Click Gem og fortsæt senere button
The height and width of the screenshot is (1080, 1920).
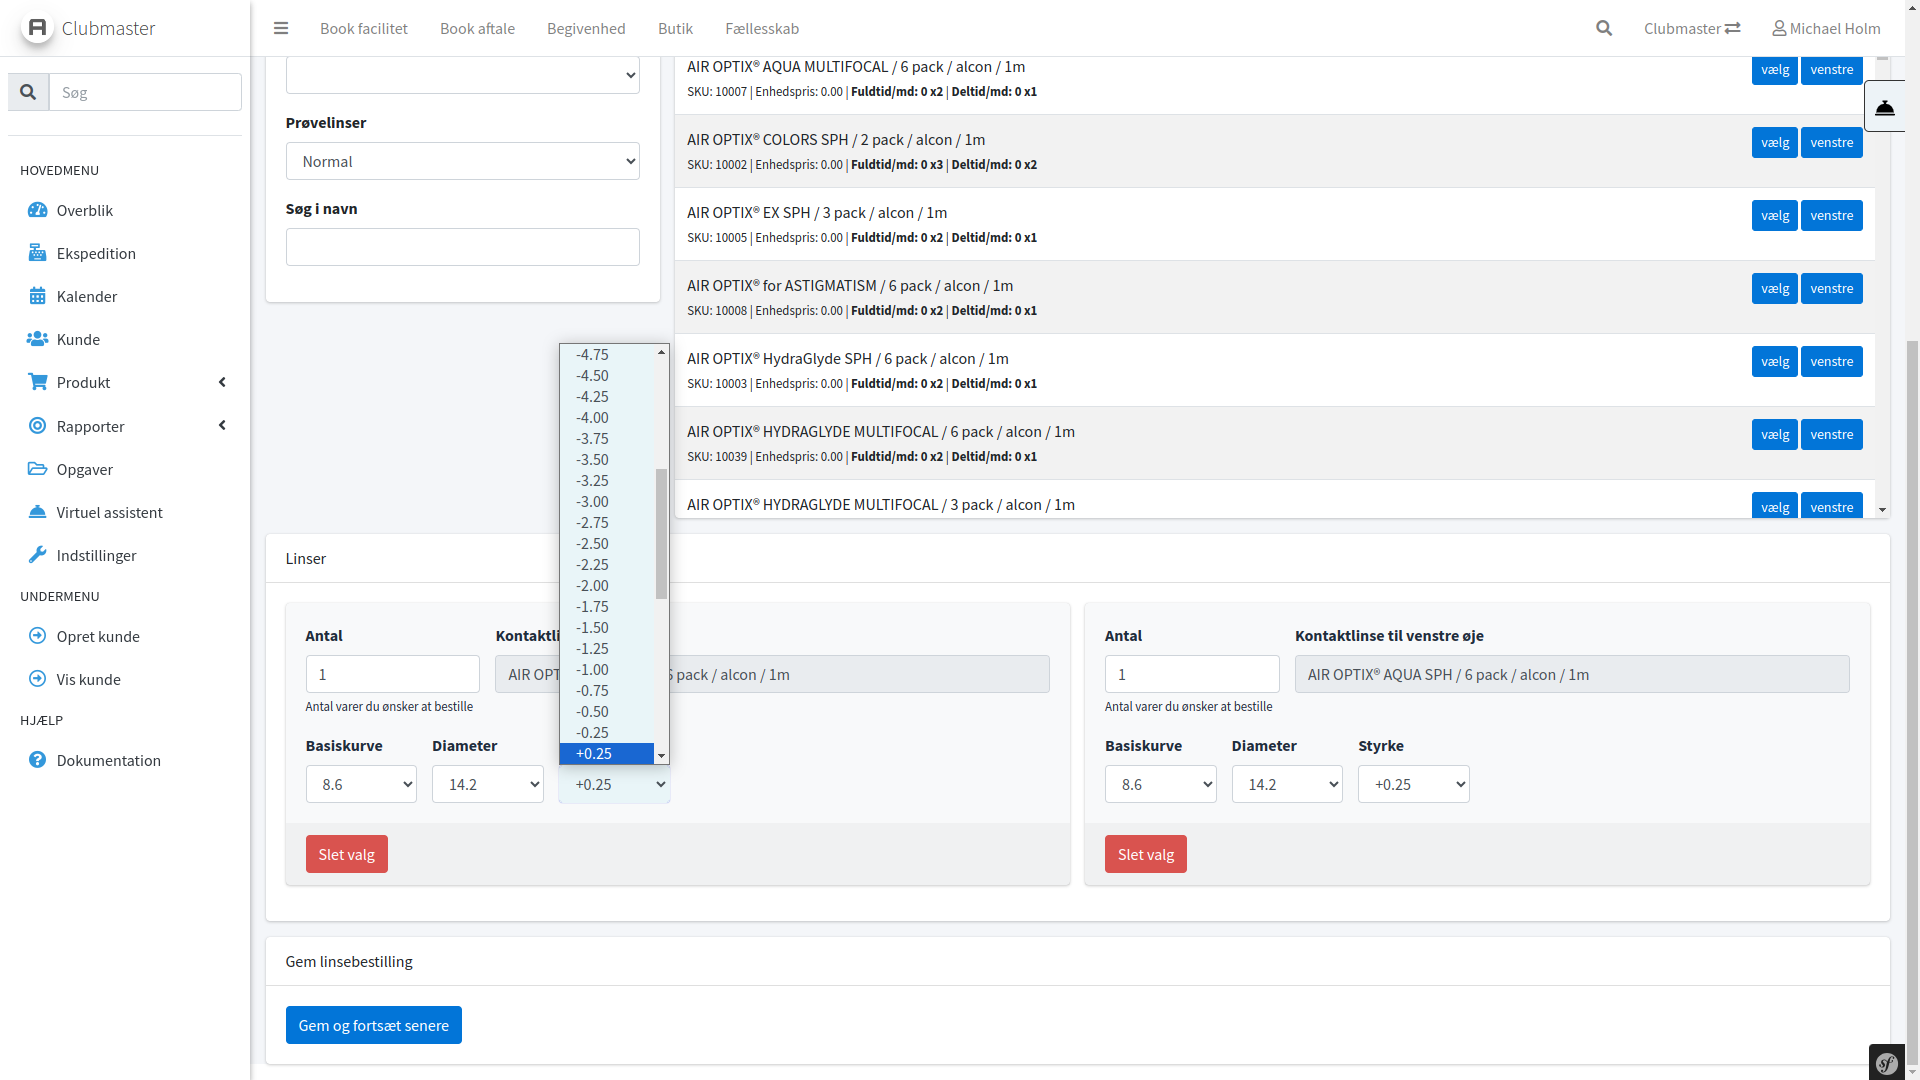pos(373,1025)
